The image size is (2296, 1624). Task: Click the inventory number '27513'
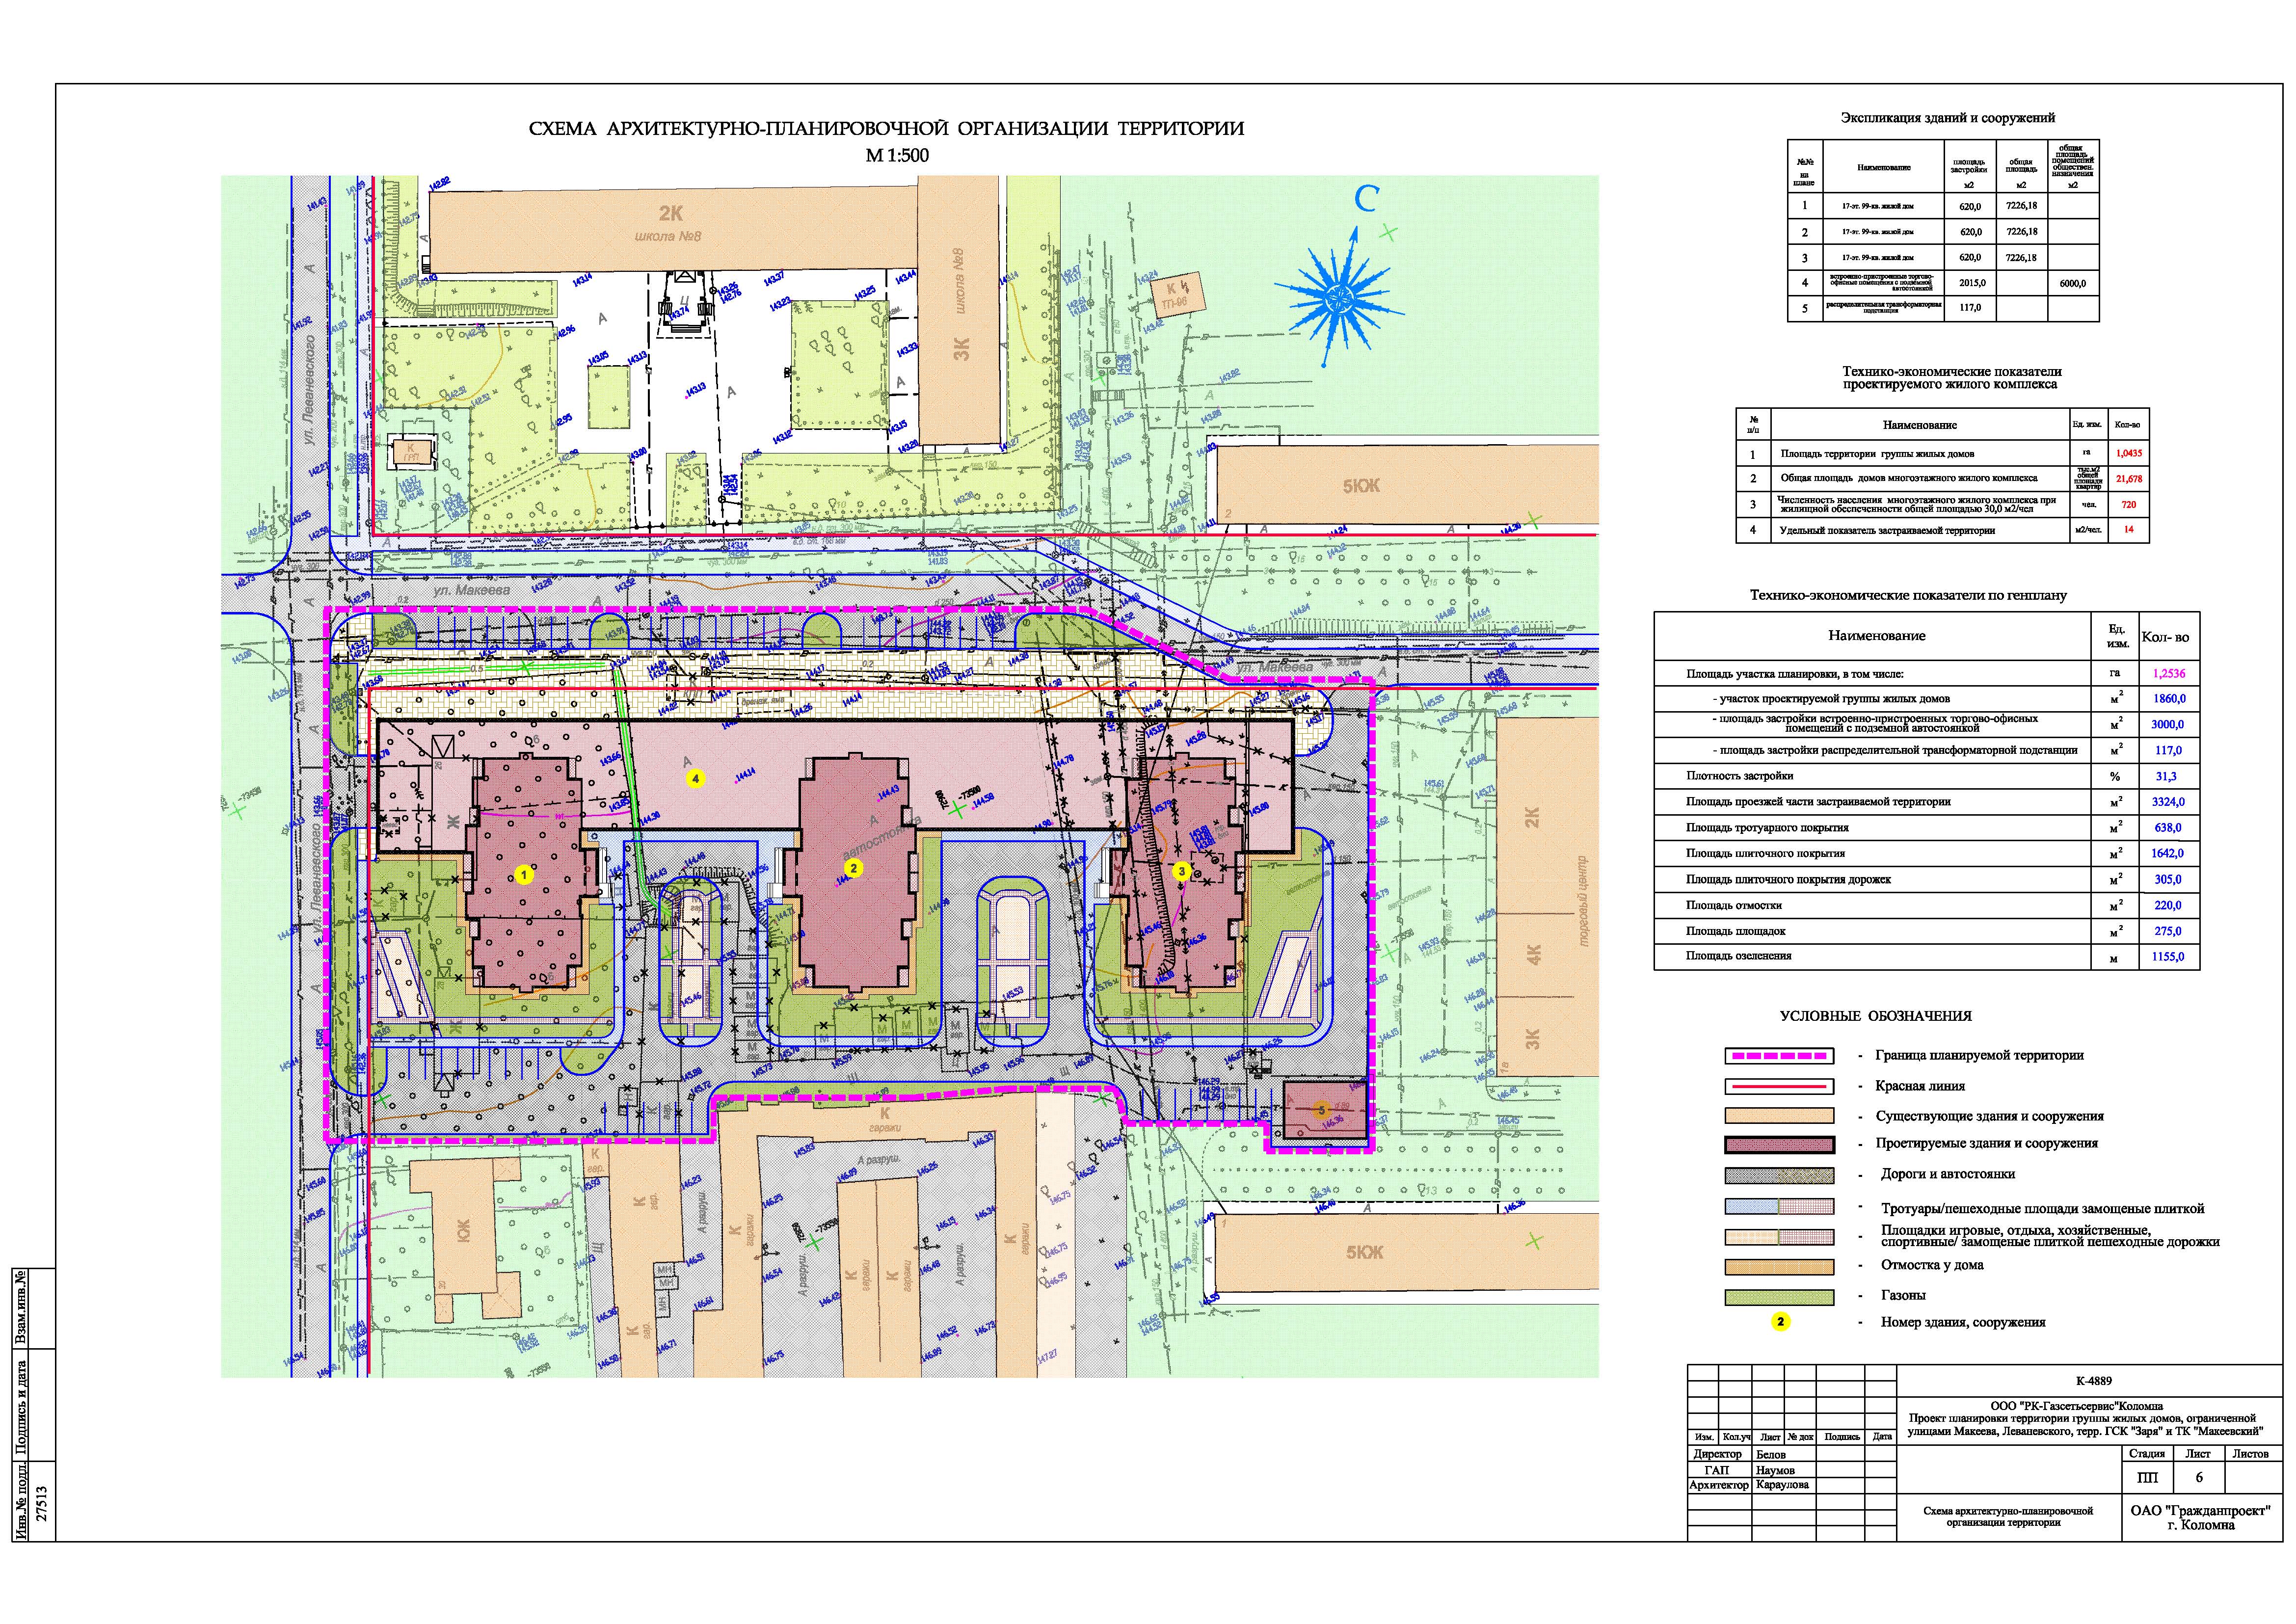tap(41, 1503)
